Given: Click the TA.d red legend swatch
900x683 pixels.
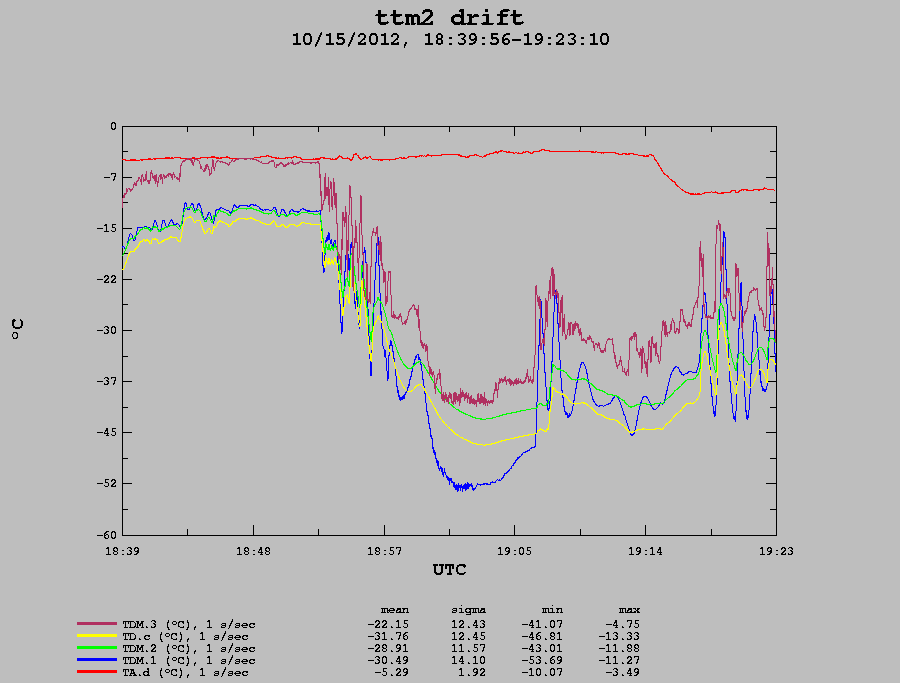Looking at the screenshot, I should click(x=97, y=672).
